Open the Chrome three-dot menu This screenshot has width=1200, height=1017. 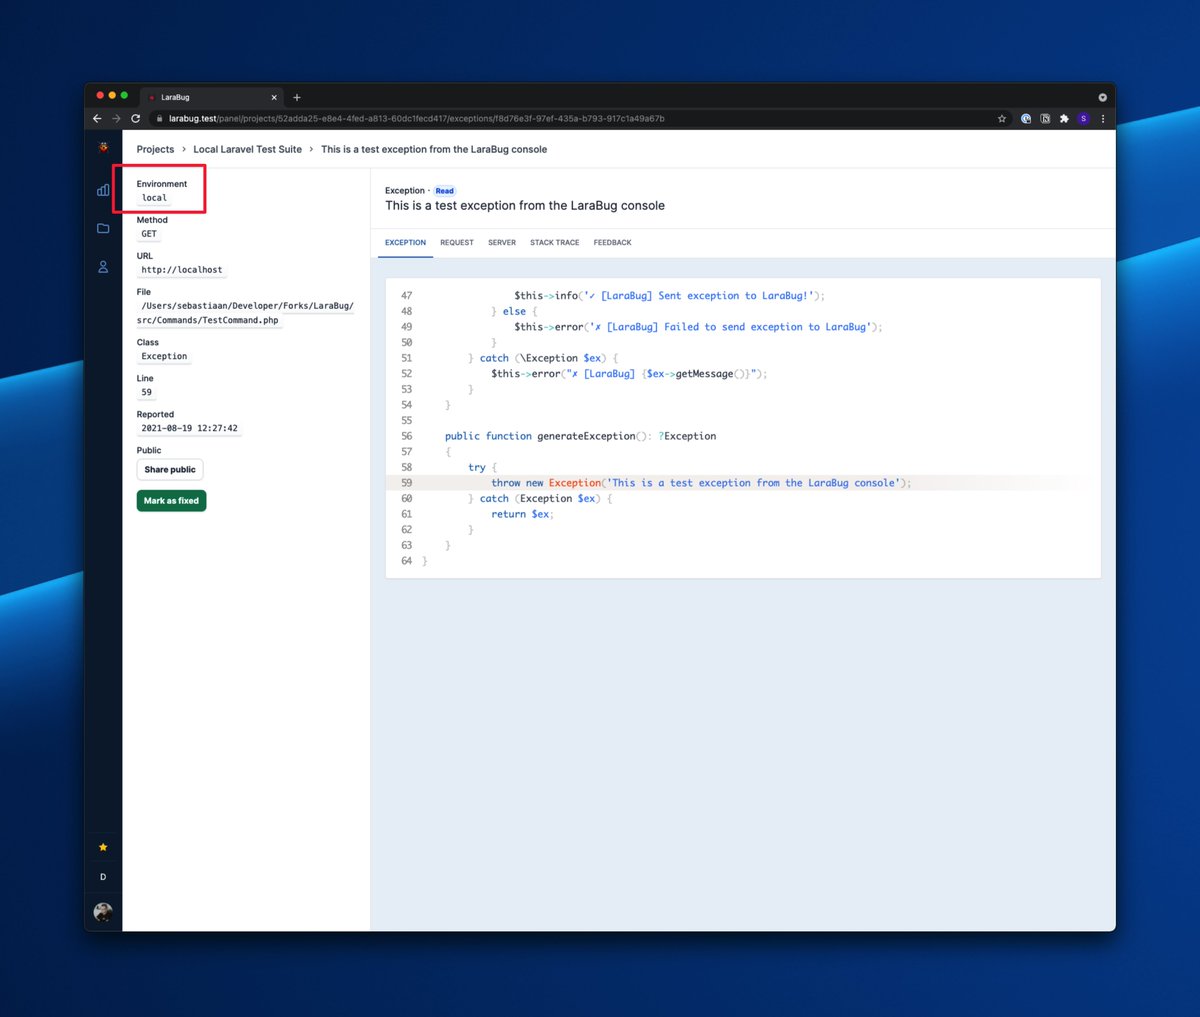(1103, 118)
